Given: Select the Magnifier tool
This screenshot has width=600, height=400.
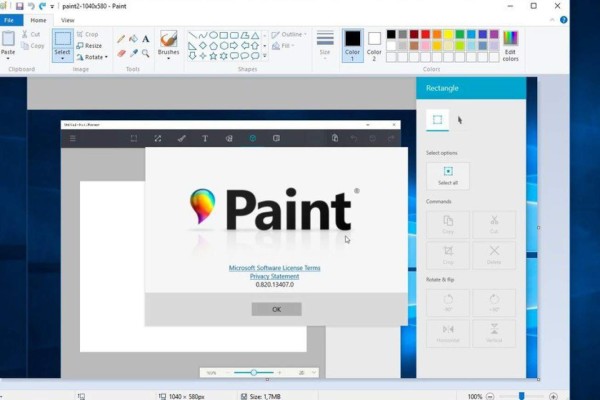Looking at the screenshot, I should (x=146, y=53).
